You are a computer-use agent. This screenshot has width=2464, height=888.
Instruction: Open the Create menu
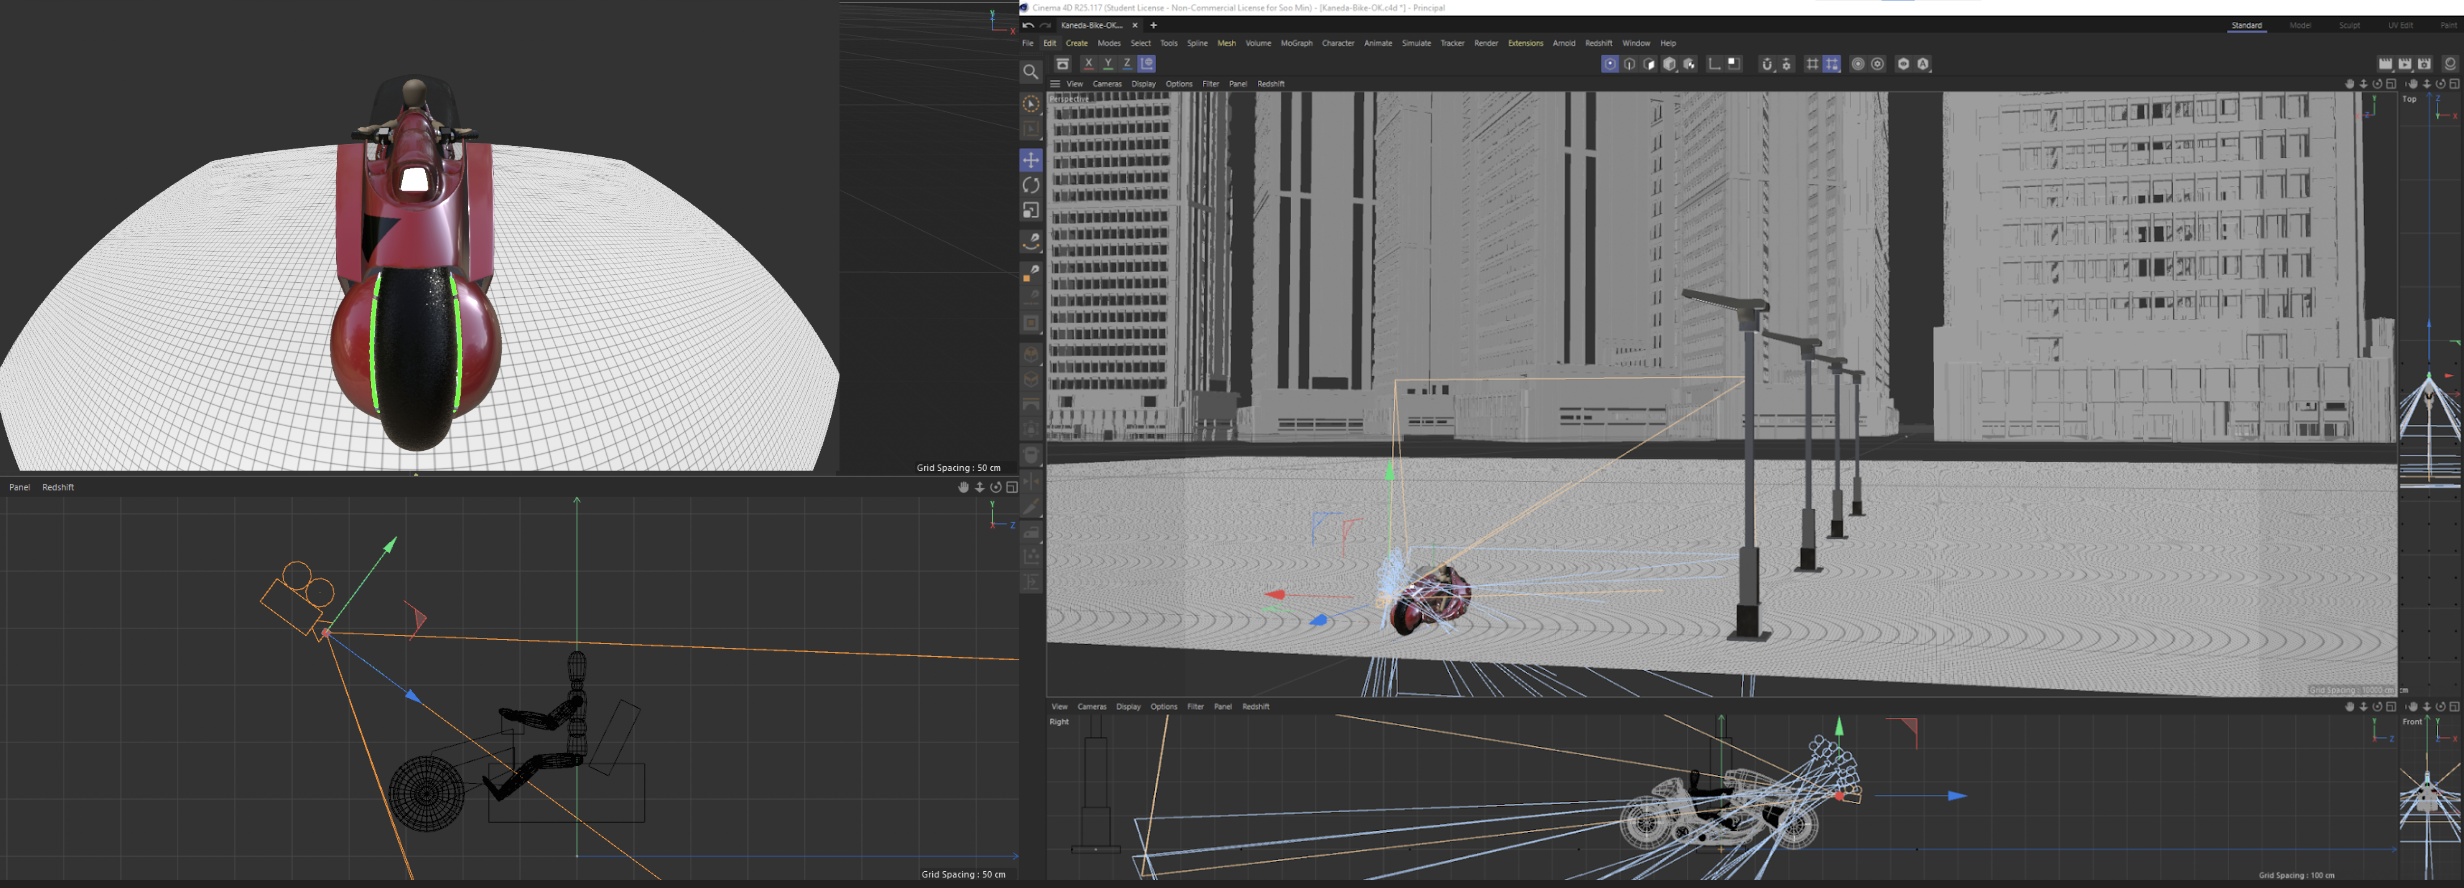(1076, 43)
